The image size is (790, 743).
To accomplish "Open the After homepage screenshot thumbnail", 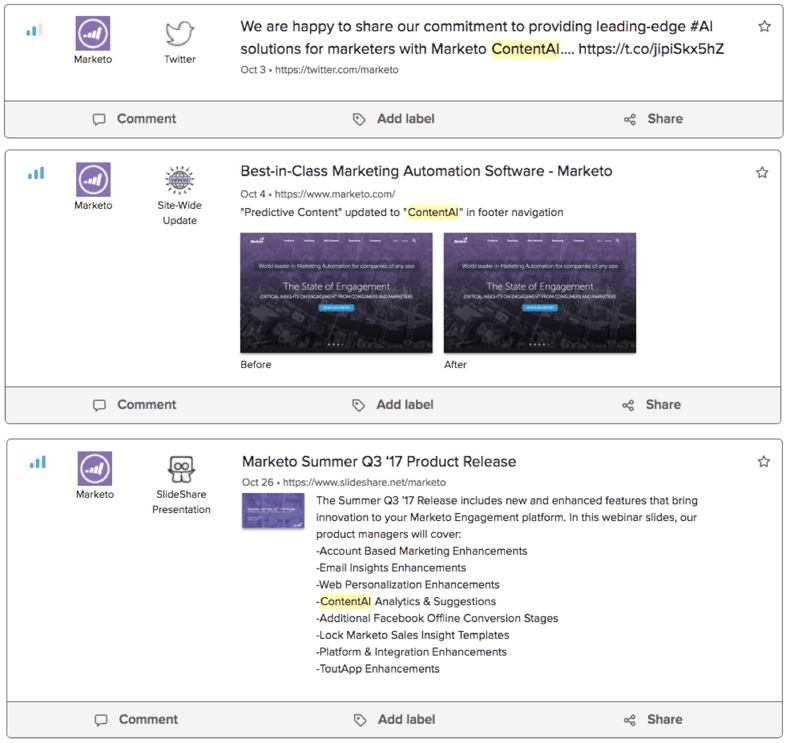I will pyautogui.click(x=539, y=292).
